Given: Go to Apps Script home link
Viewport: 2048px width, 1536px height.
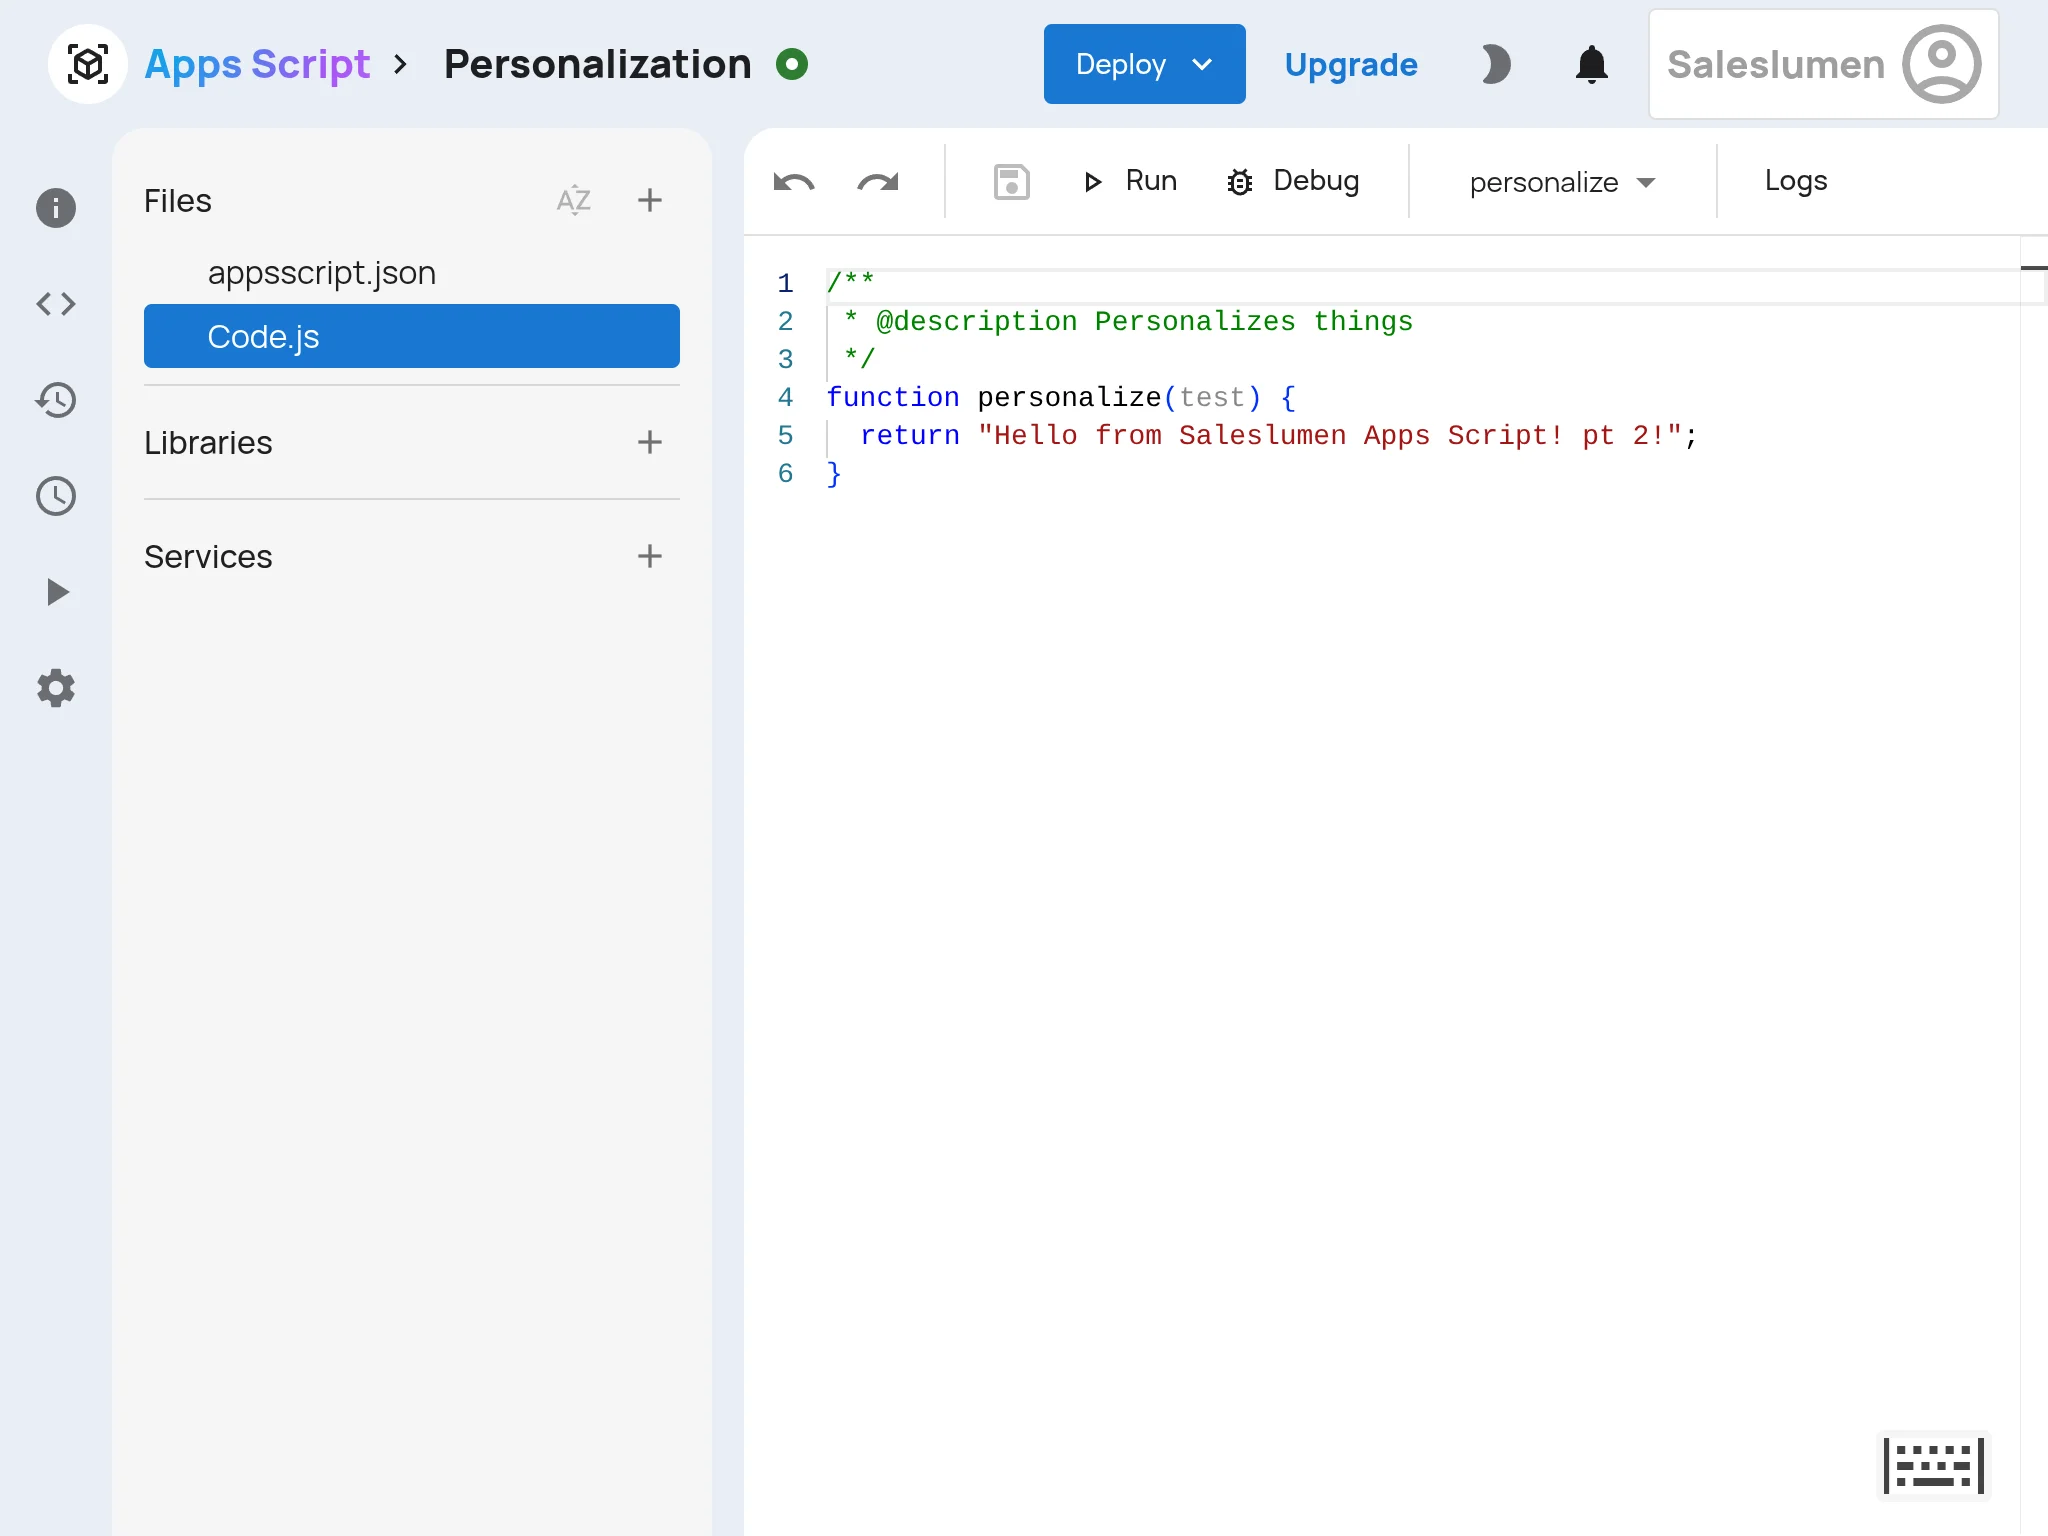Looking at the screenshot, I should (257, 65).
